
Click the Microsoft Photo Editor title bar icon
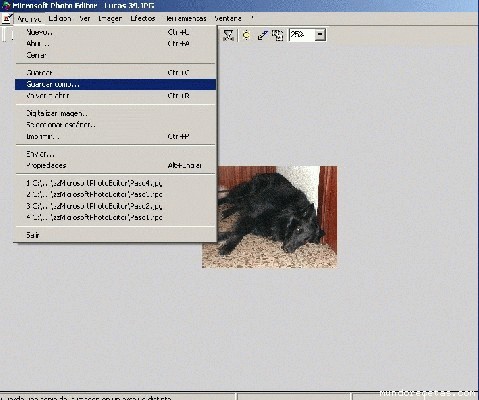pyautogui.click(x=6, y=6)
